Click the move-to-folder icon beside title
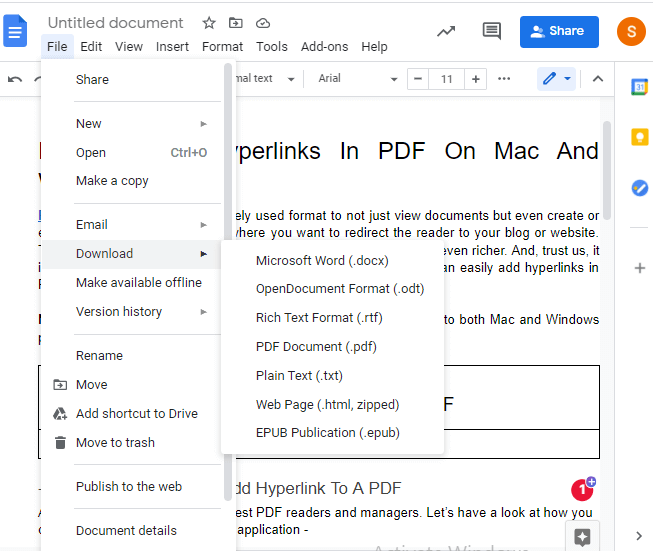Screen dimensions: 653x551 point(236,23)
